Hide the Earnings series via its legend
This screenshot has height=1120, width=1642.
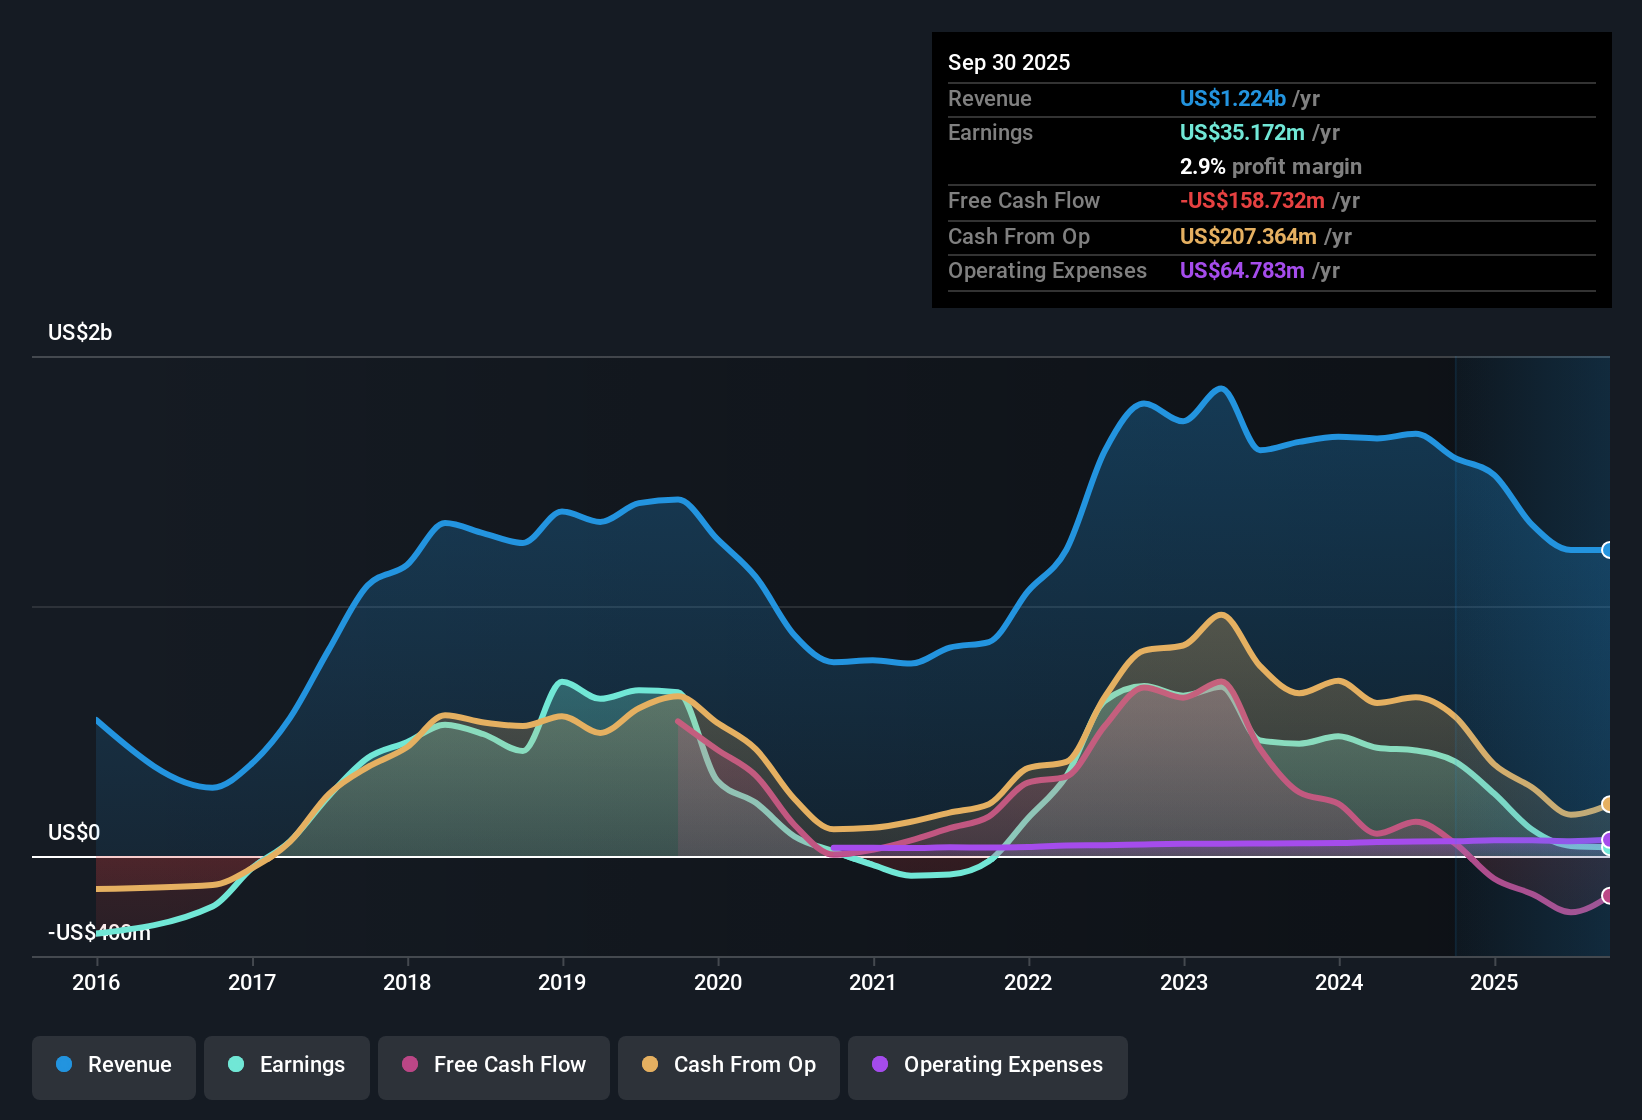coord(286,1065)
